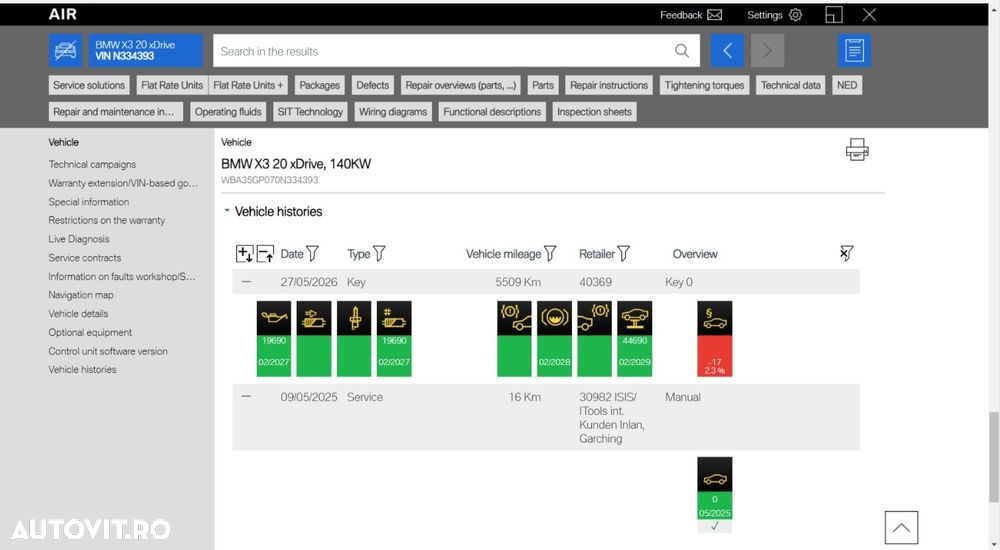Screen dimensions: 1000x550
Task: Open Live Diagnosis in sidebar
Action: [x=79, y=239]
